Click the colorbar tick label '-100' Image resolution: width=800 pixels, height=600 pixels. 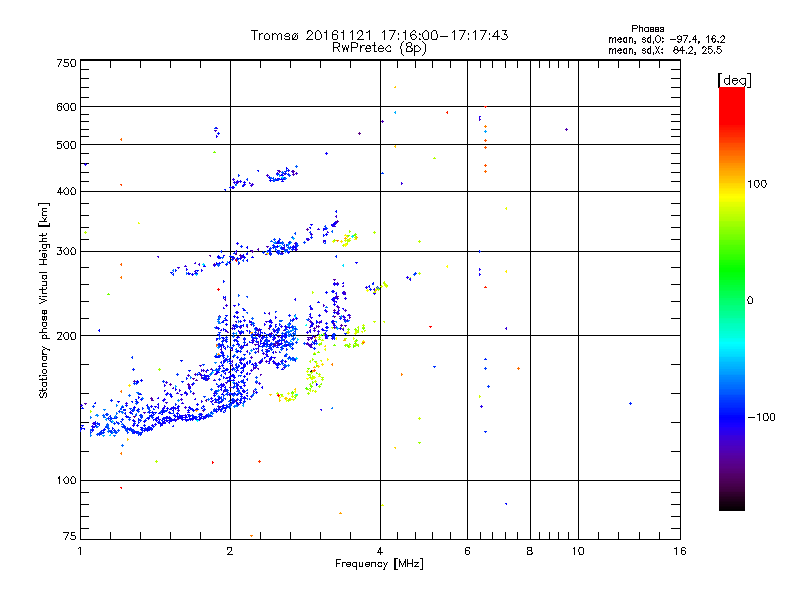[x=762, y=417]
